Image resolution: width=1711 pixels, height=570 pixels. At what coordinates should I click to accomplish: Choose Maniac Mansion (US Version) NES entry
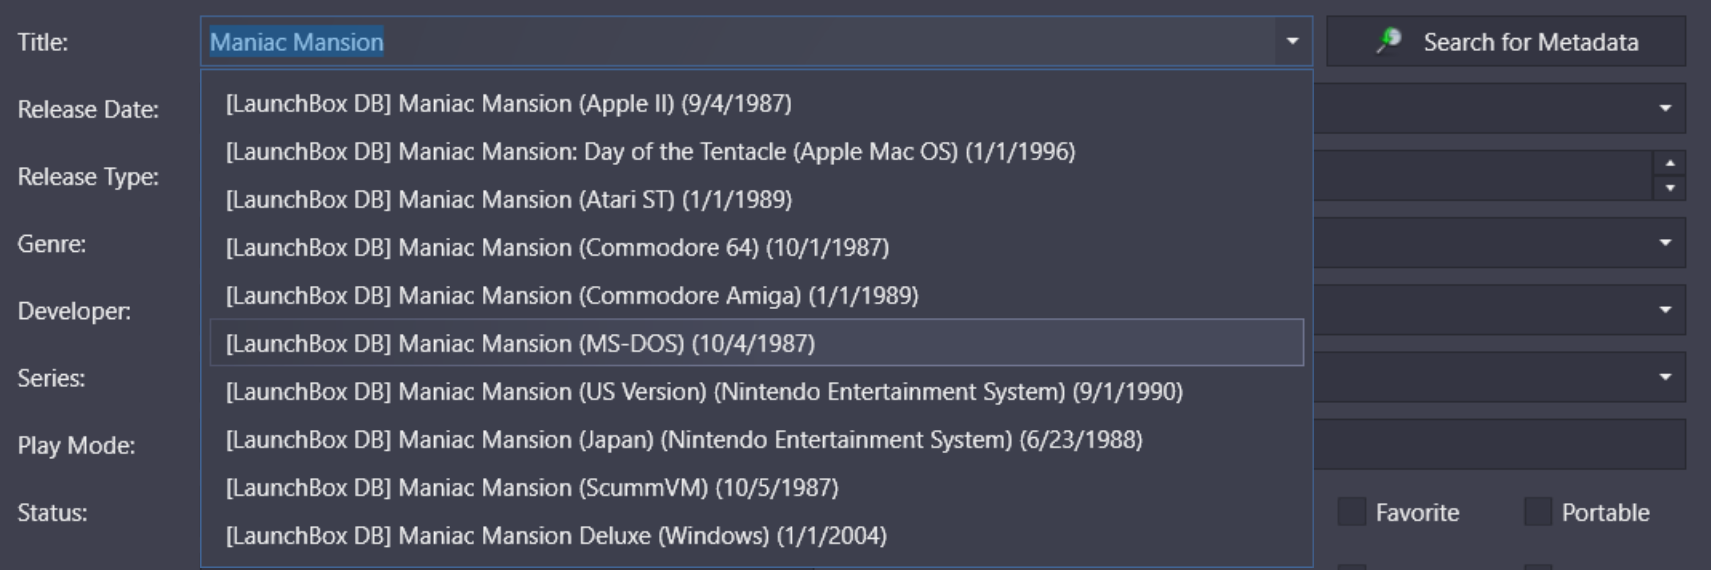(x=757, y=391)
